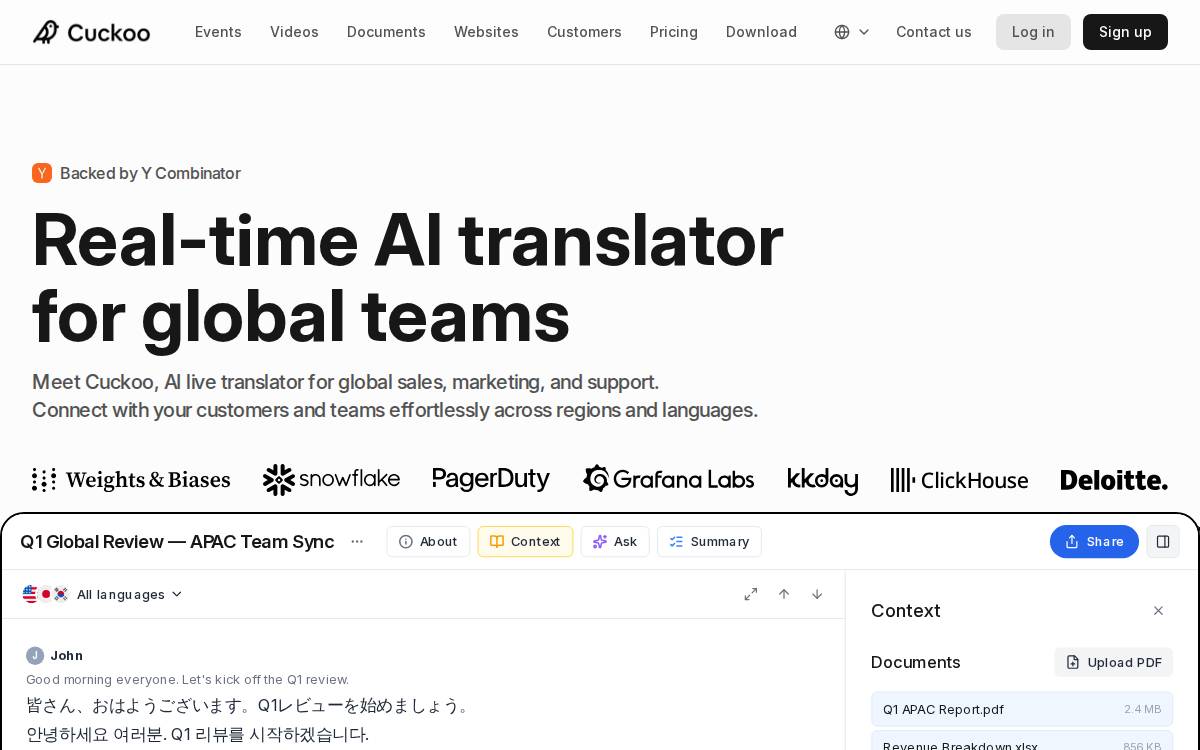Click the Grafana Labs logo
1200x750 pixels.
(668, 480)
